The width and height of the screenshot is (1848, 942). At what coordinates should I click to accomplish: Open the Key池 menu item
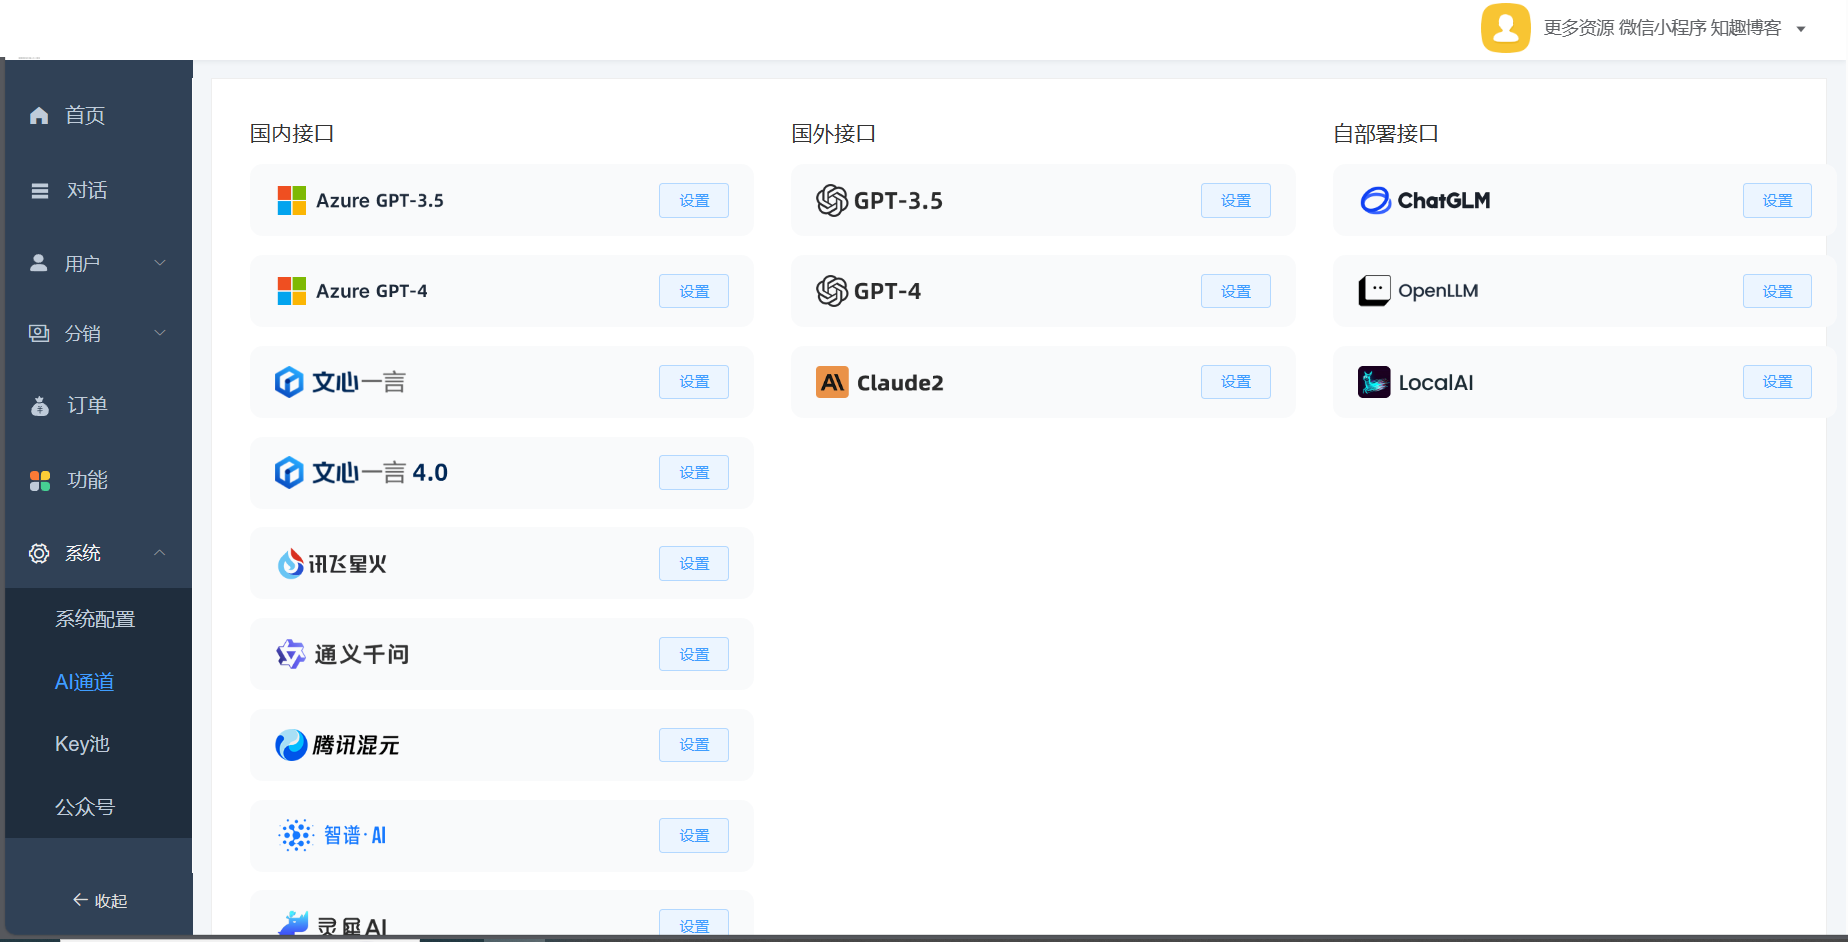tap(82, 744)
